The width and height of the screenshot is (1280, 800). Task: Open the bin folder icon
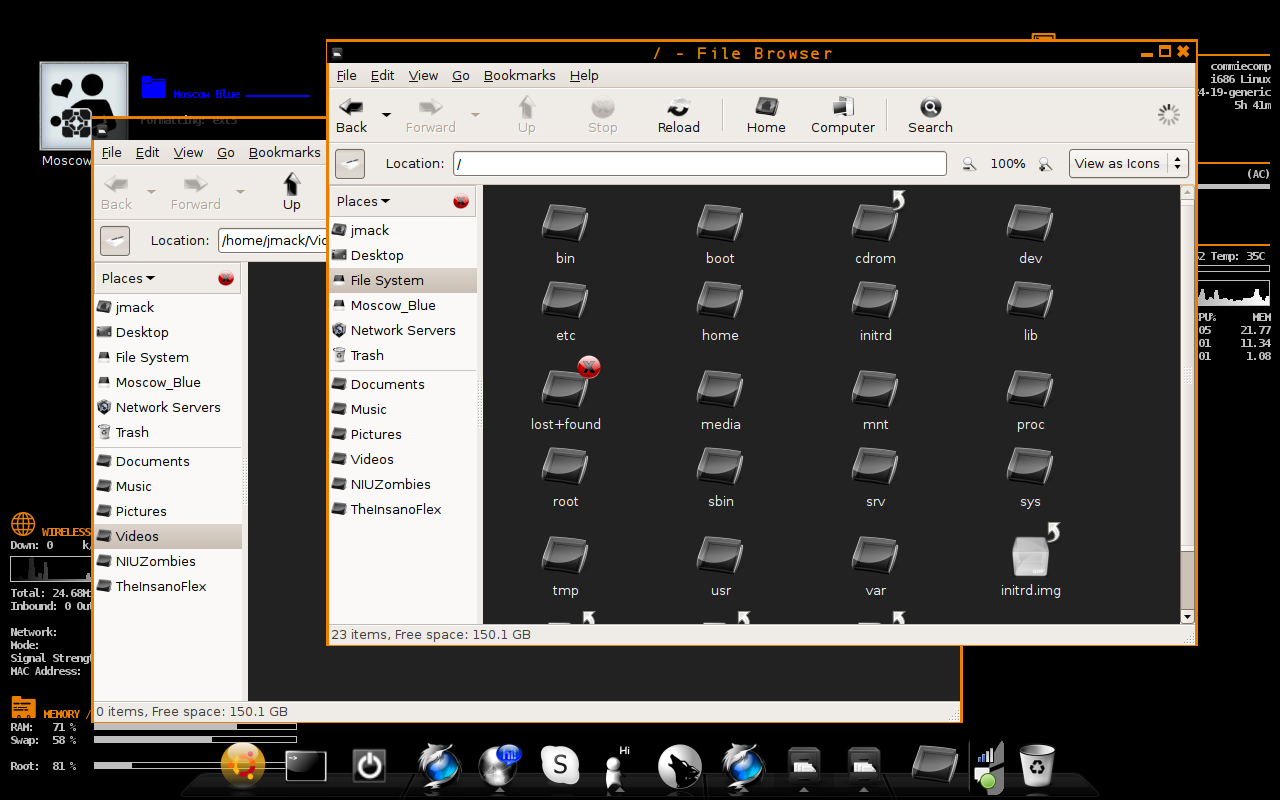(x=565, y=223)
